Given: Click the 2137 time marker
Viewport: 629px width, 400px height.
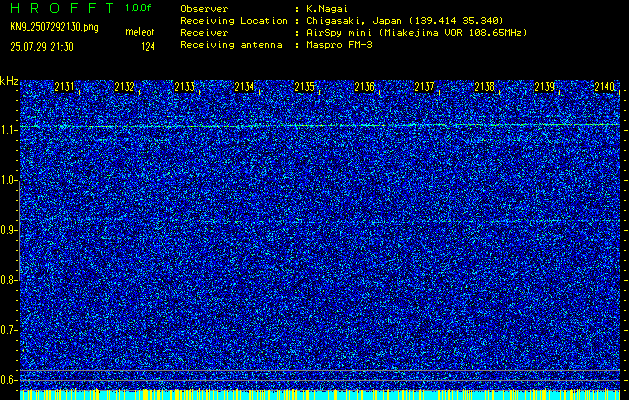Looking at the screenshot, I should pos(424,87).
